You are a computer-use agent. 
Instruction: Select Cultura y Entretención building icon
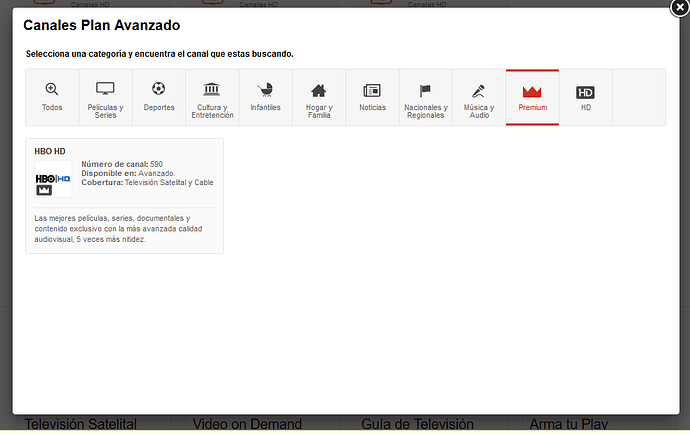coord(212,89)
